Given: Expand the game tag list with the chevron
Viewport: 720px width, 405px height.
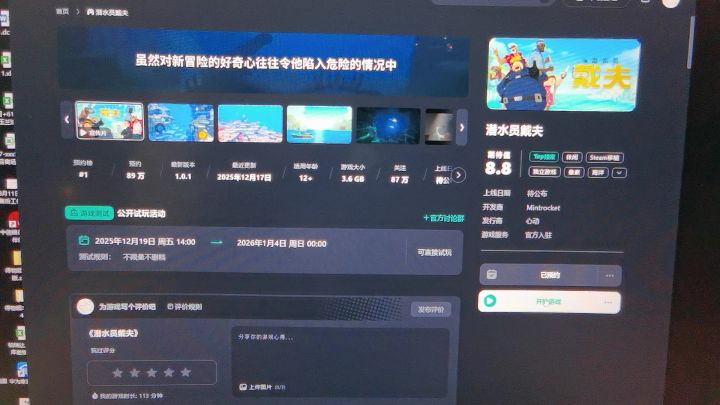Looking at the screenshot, I should 619,173.
